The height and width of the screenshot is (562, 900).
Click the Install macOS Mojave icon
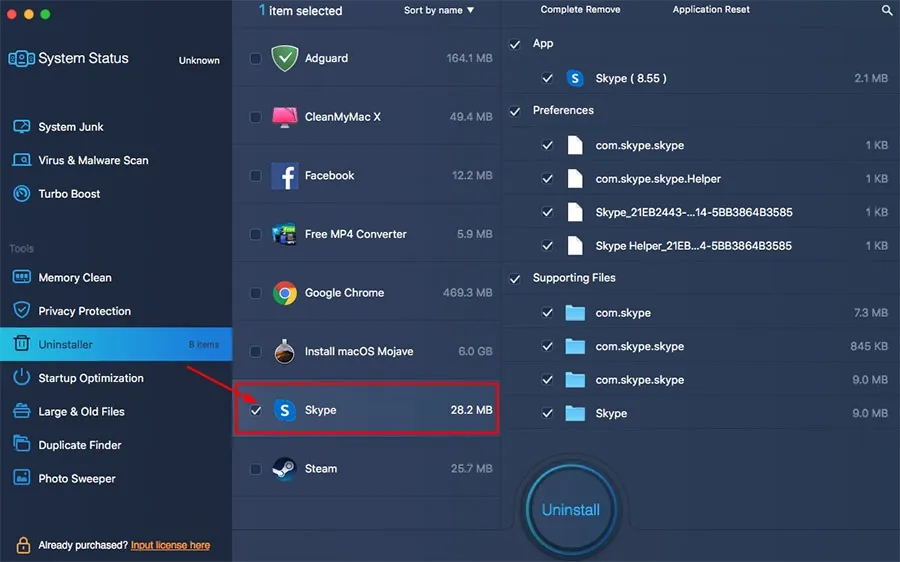tap(284, 351)
